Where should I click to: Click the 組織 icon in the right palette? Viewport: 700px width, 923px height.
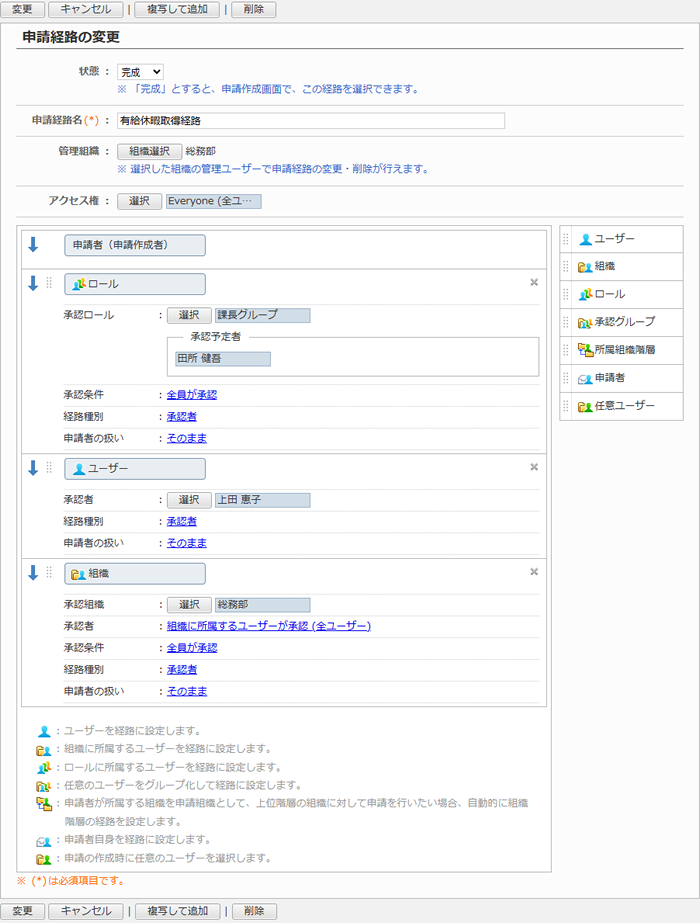pos(585,267)
